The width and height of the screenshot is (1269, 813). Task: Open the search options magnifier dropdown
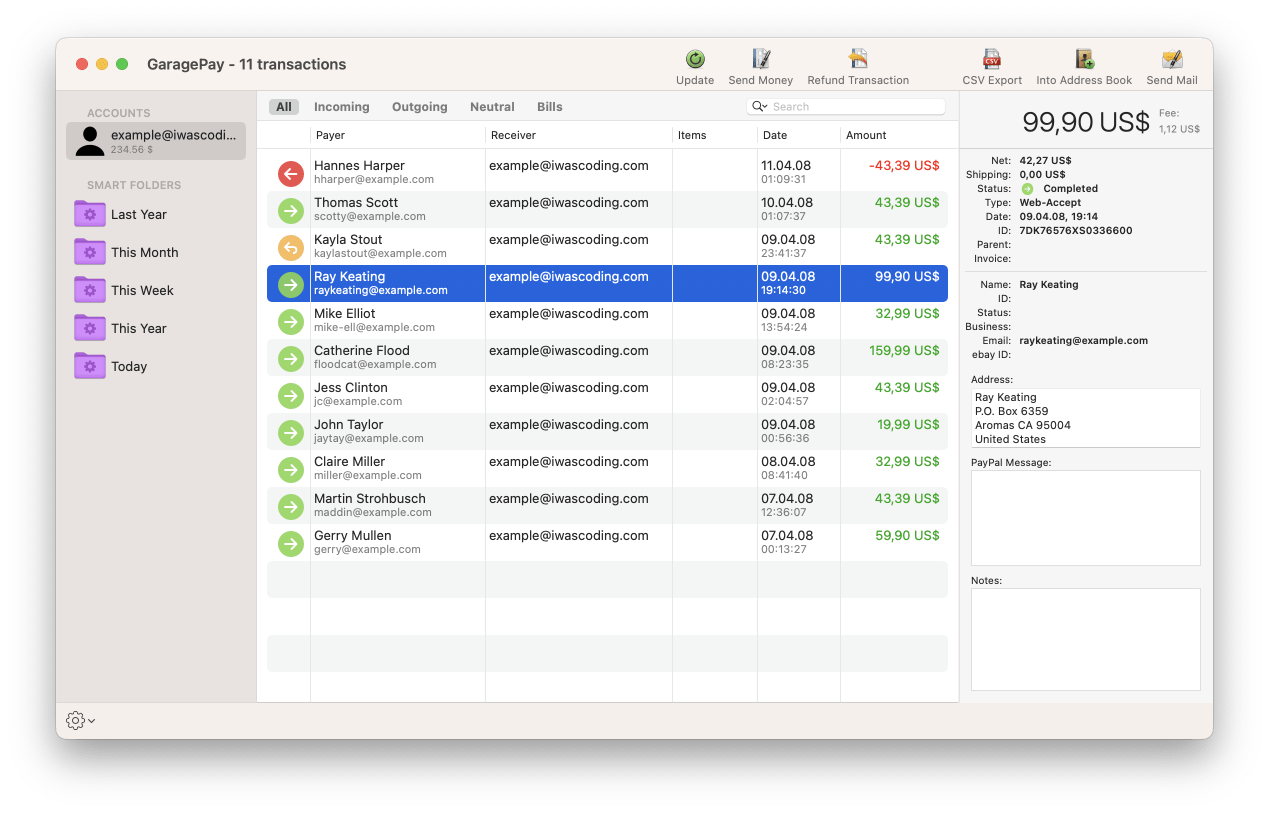click(759, 106)
